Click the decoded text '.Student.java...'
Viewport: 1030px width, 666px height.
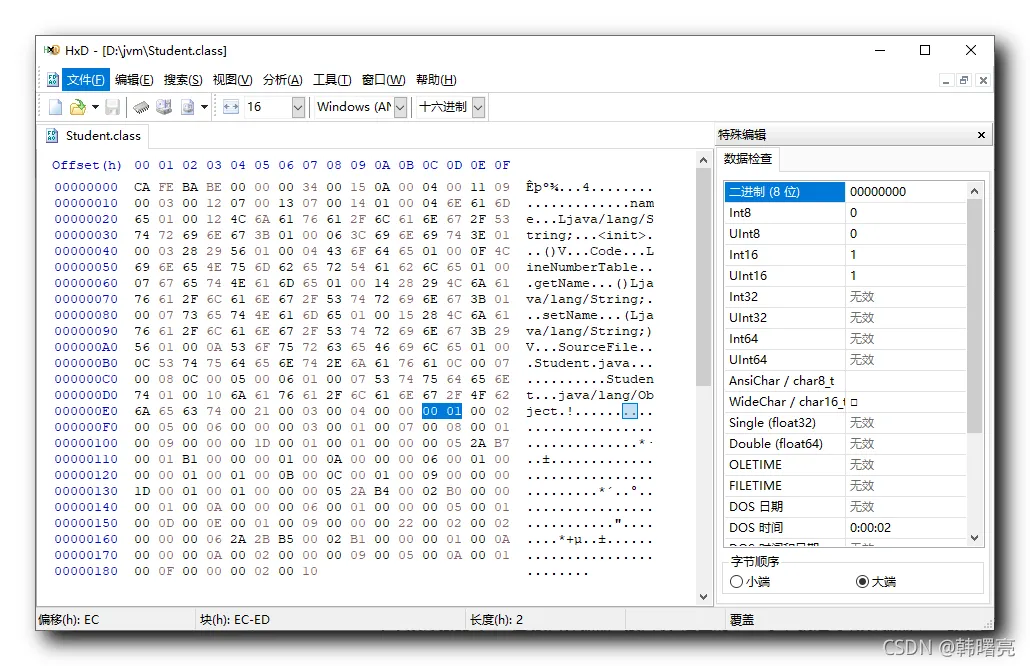click(590, 363)
